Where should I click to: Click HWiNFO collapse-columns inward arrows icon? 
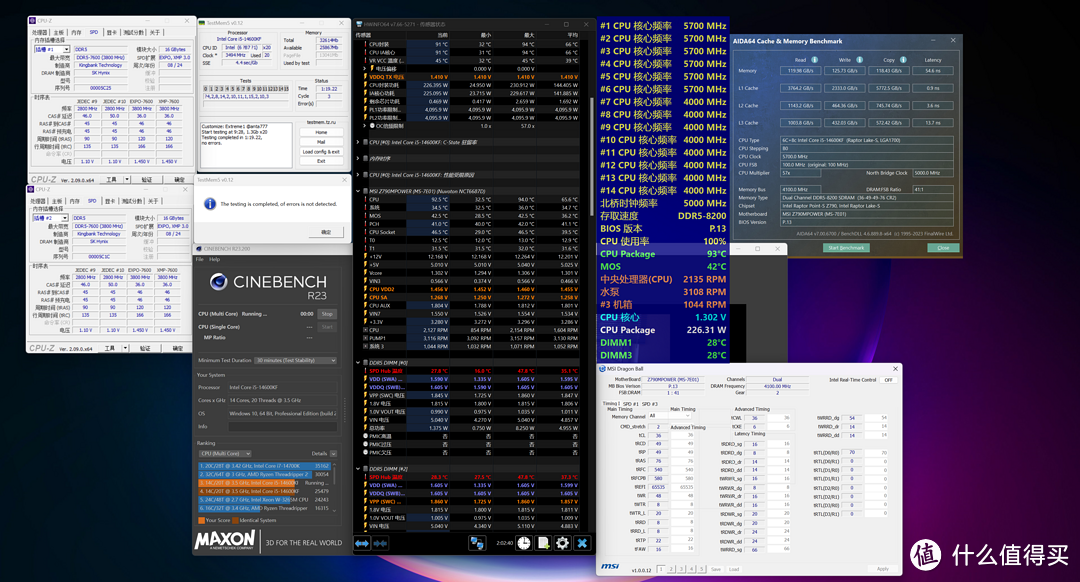(x=380, y=543)
